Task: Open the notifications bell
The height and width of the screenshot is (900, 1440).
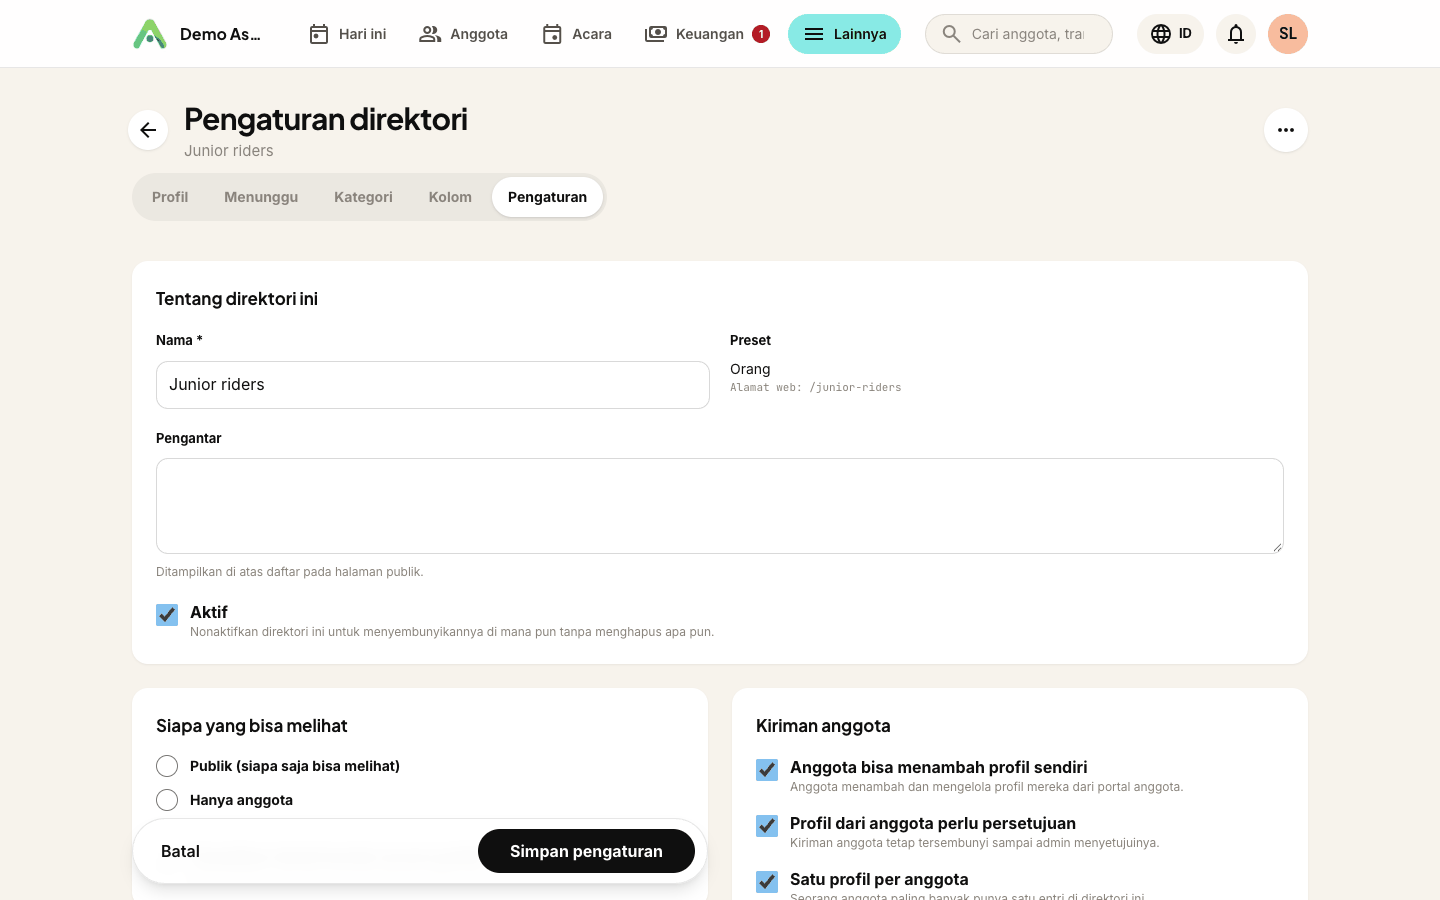Action: pos(1236,34)
